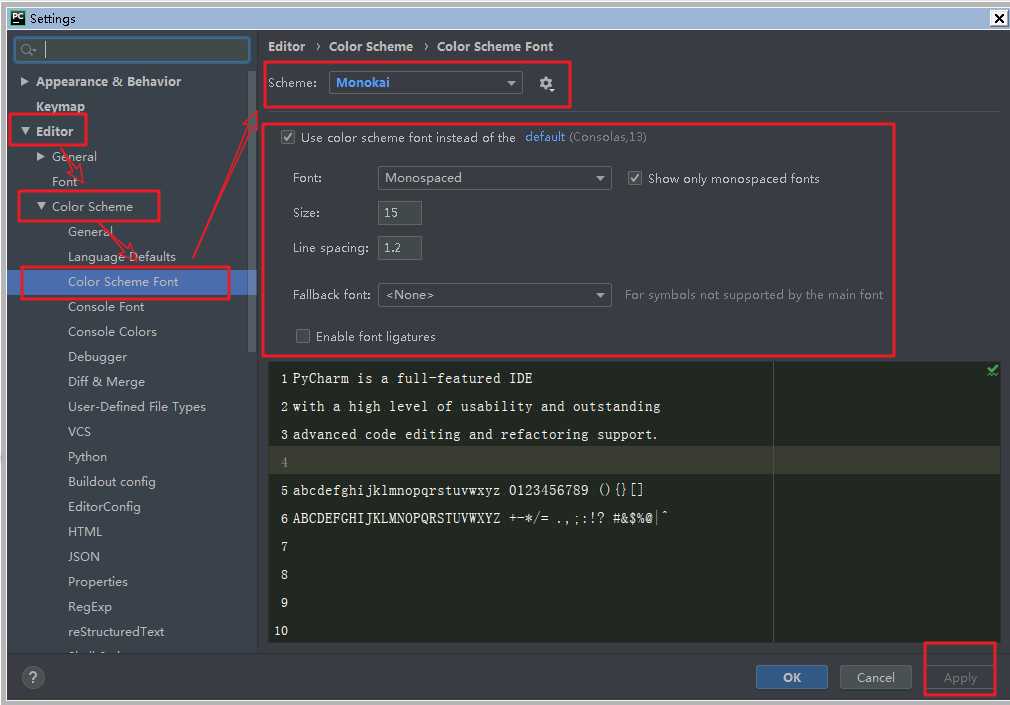Select Keymap in settings tree

60,106
